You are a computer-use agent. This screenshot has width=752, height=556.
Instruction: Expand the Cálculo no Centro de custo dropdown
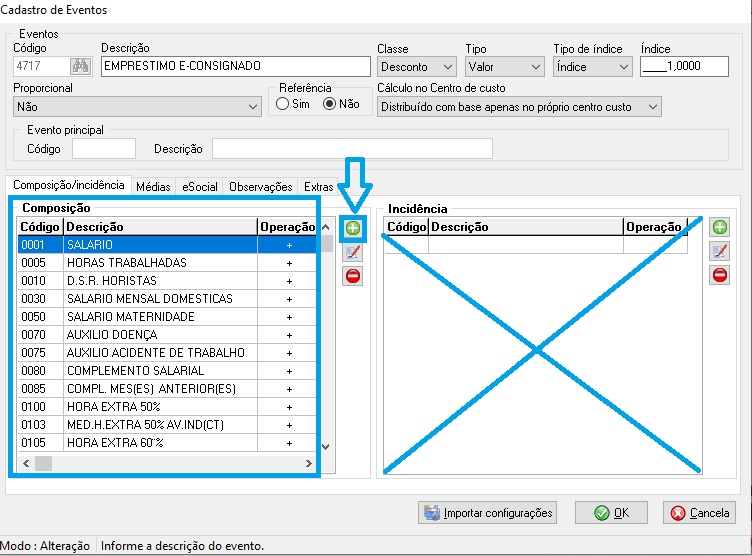[519, 107]
